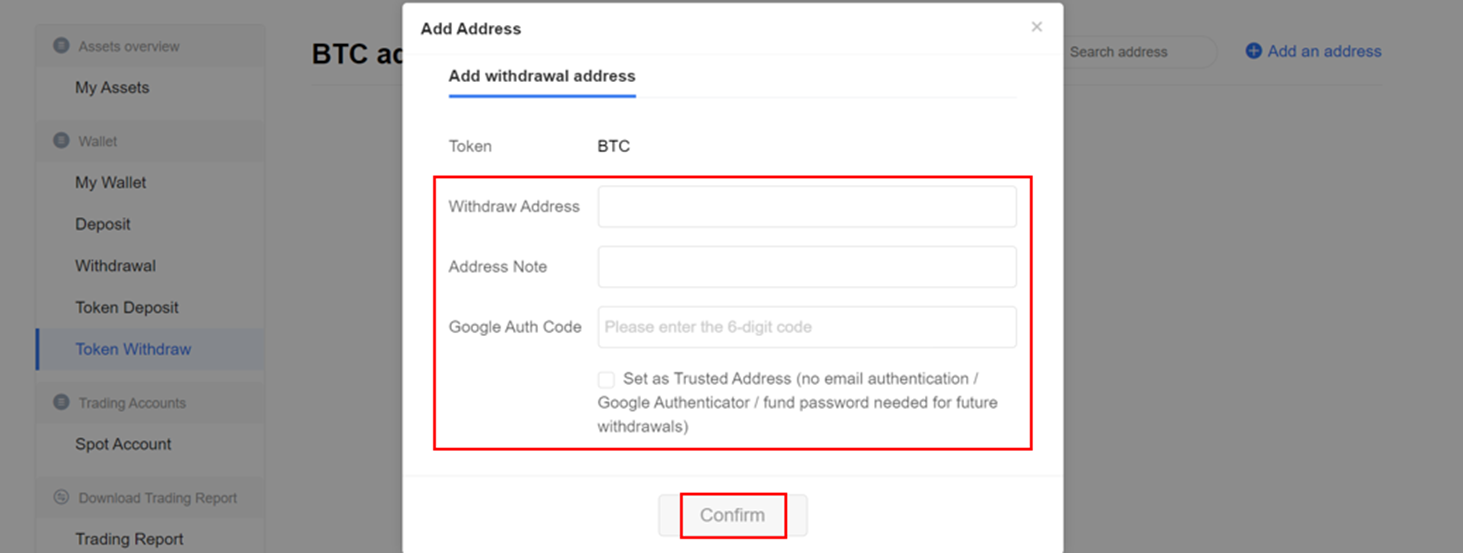The width and height of the screenshot is (1463, 553).
Task: Focus the Withdraw Address input field
Action: point(807,207)
